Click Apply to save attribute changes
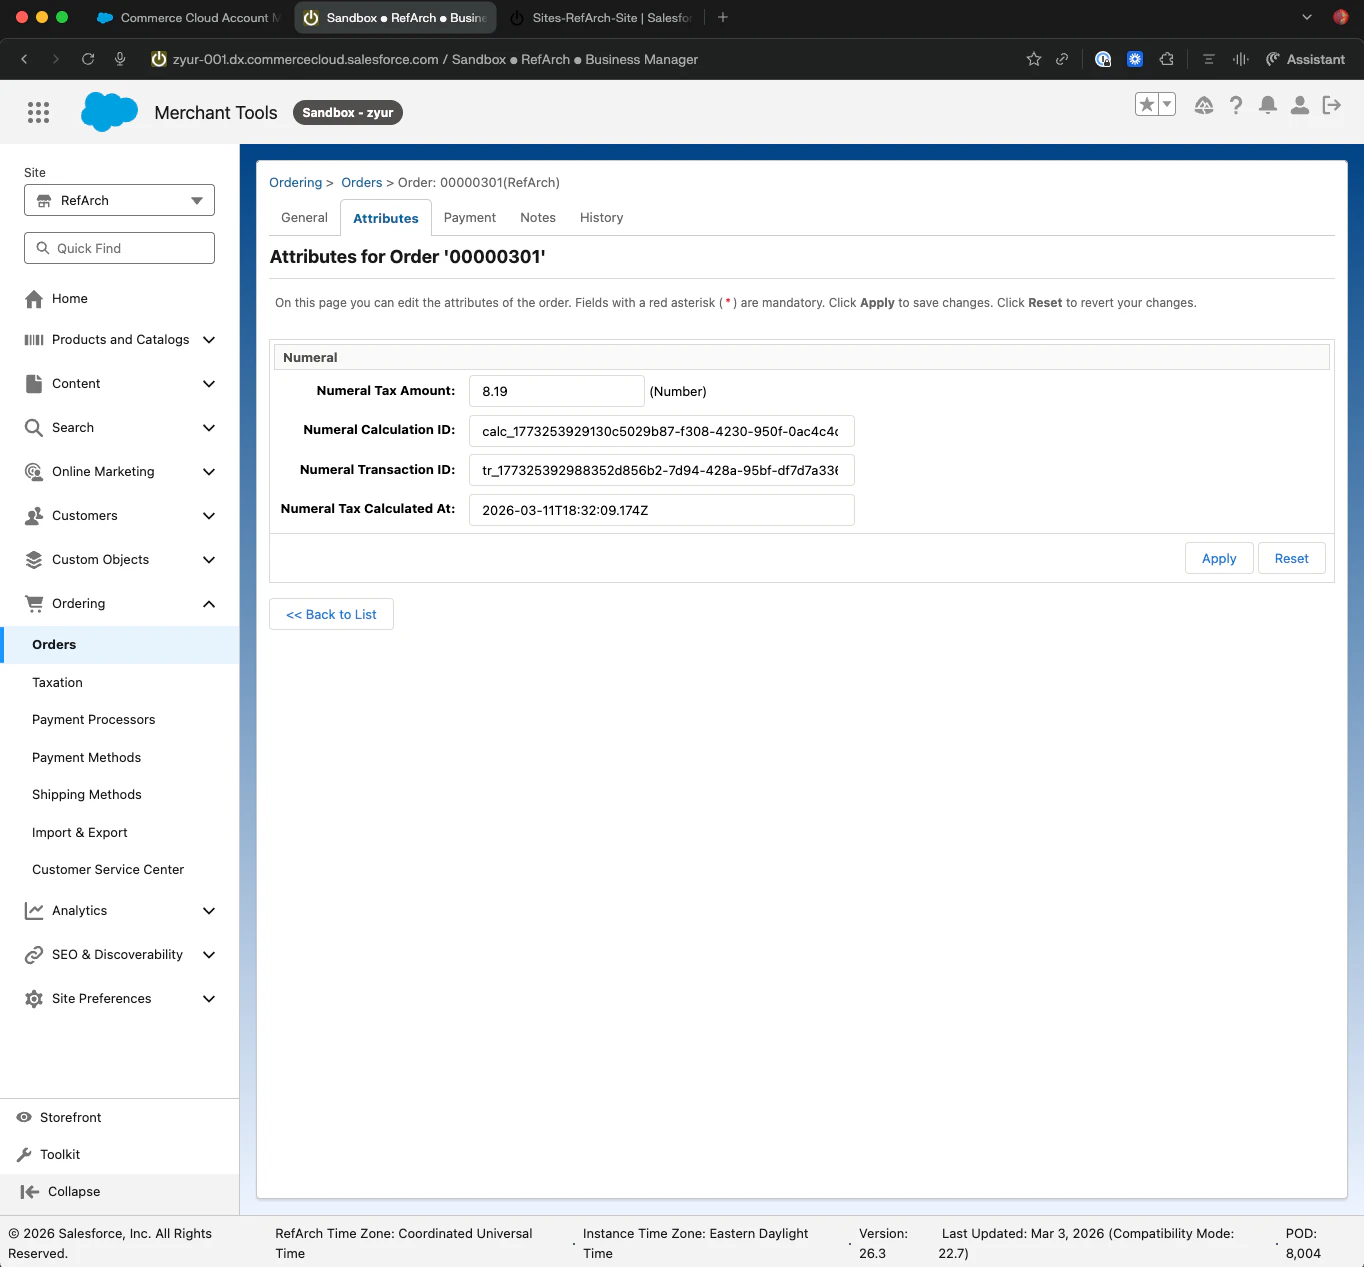Screen dimensions: 1364x1267 [1219, 558]
